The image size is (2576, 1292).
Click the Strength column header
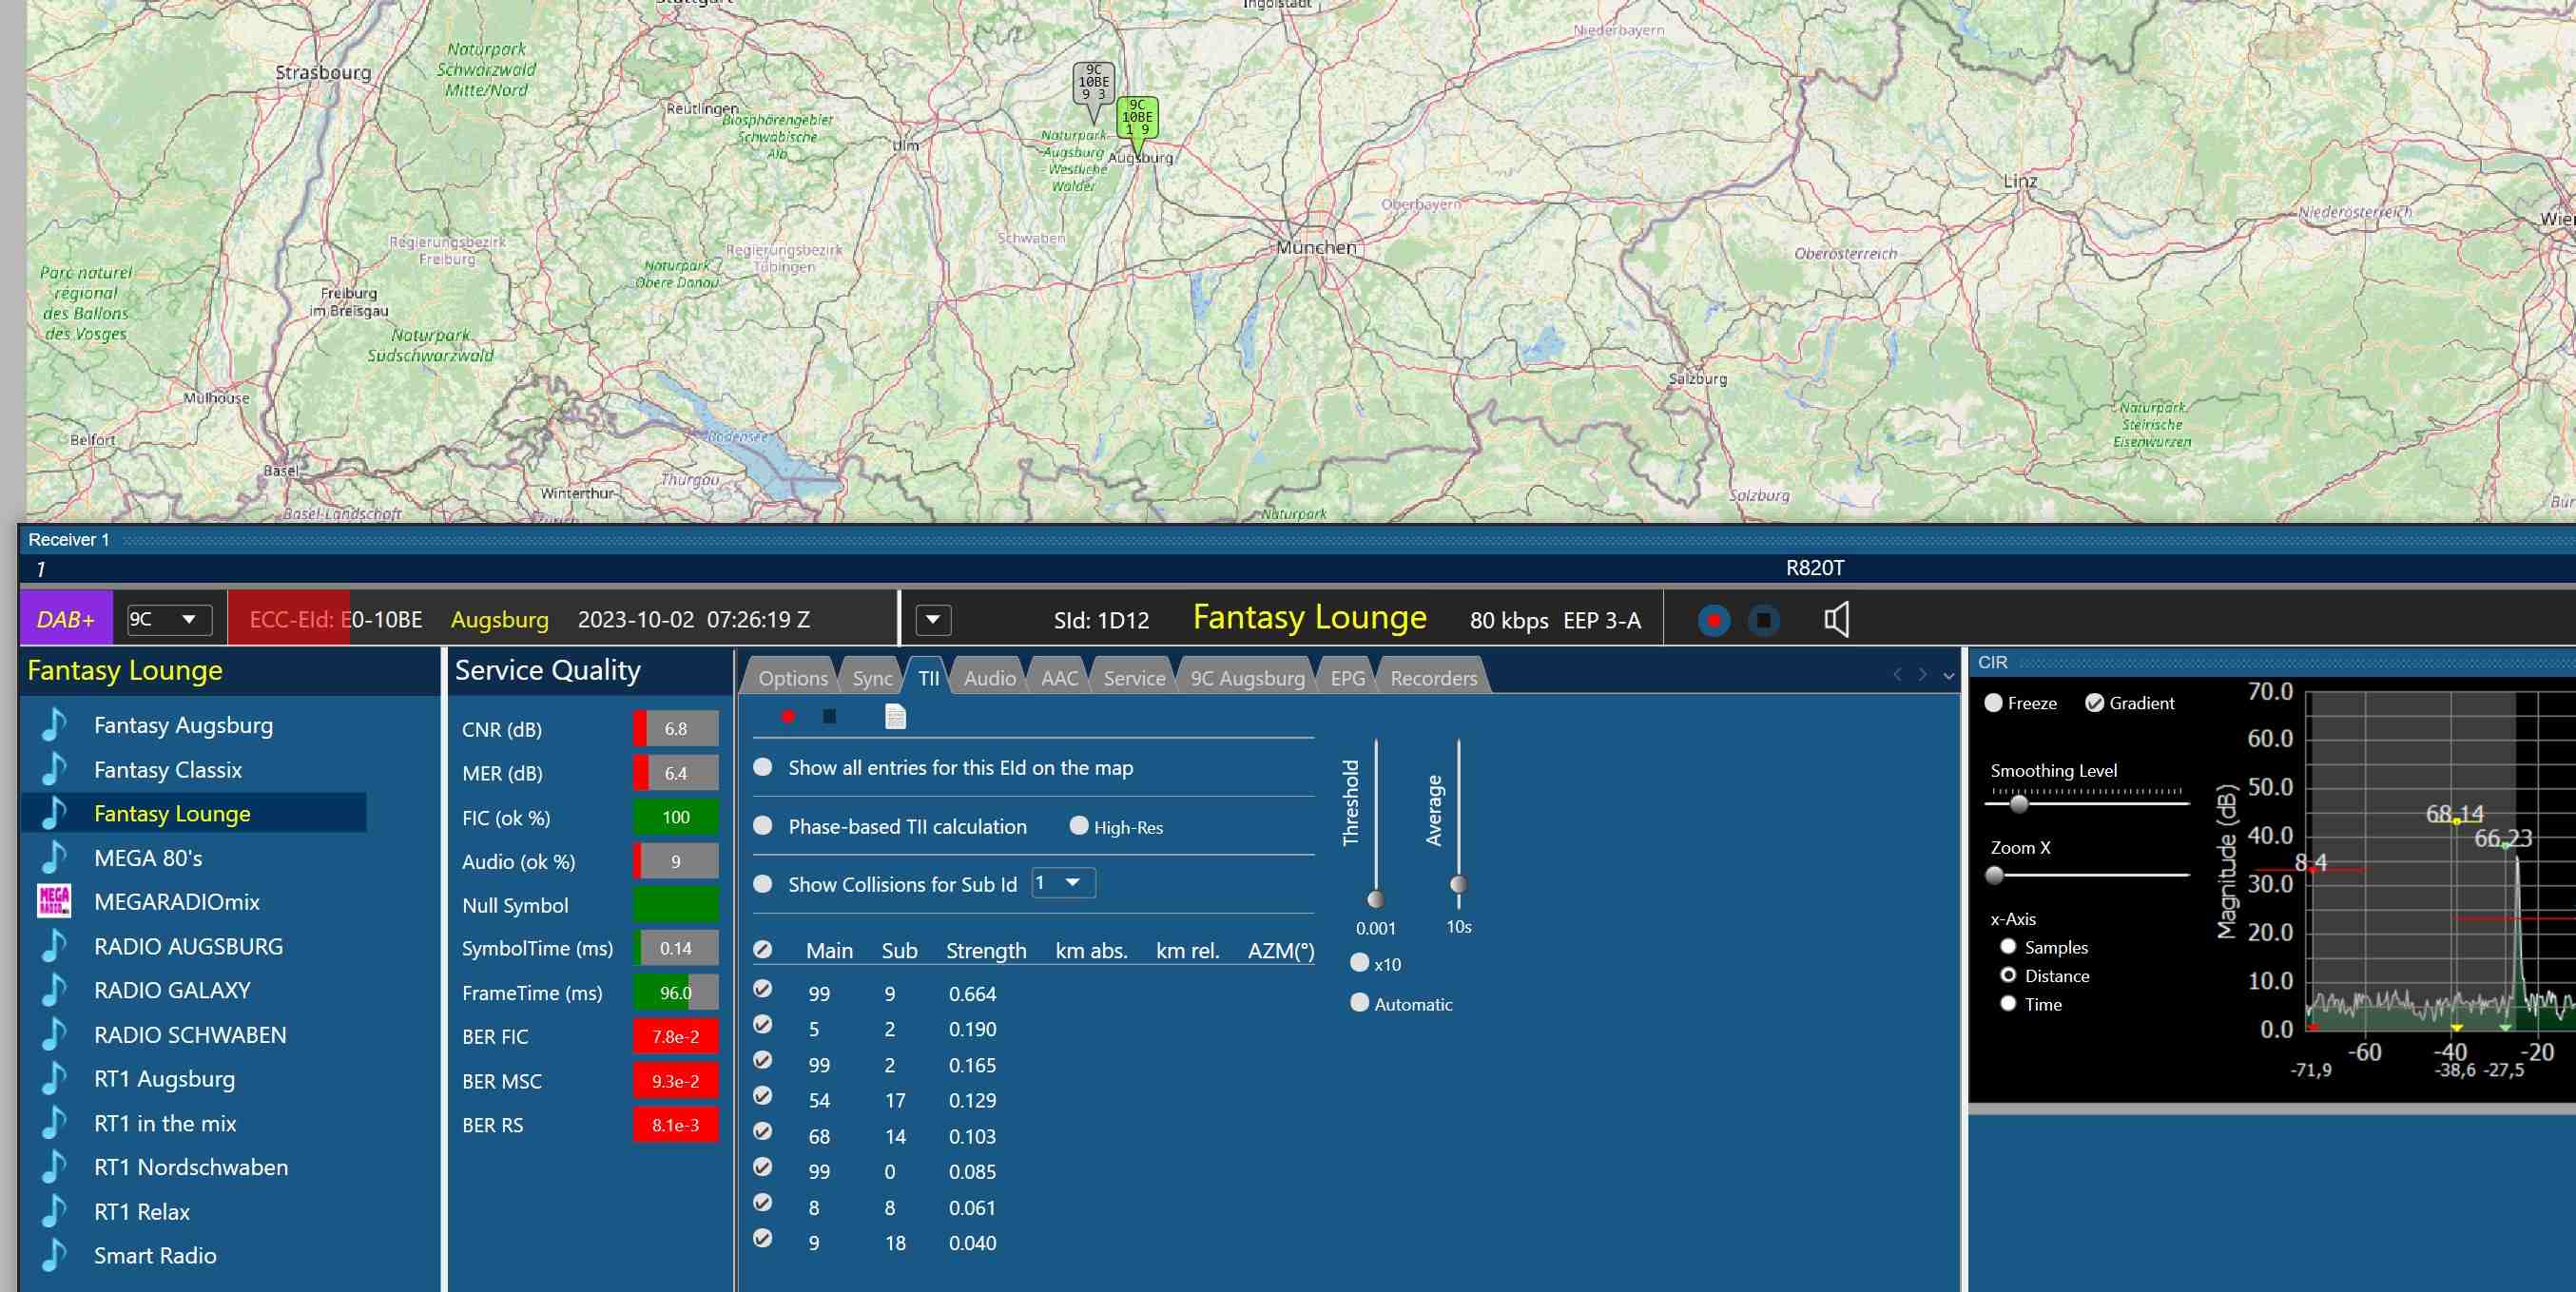tap(986, 950)
